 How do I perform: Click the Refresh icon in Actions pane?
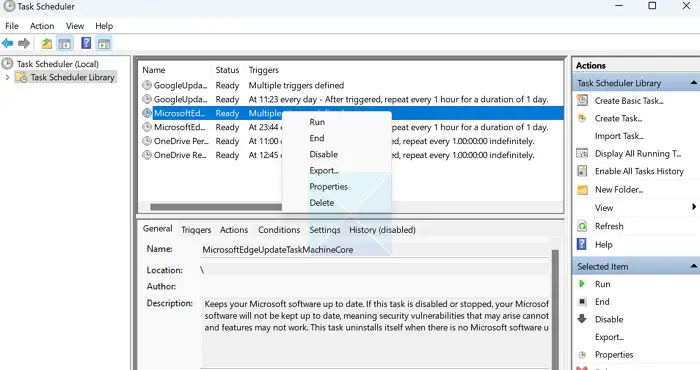[x=582, y=226]
